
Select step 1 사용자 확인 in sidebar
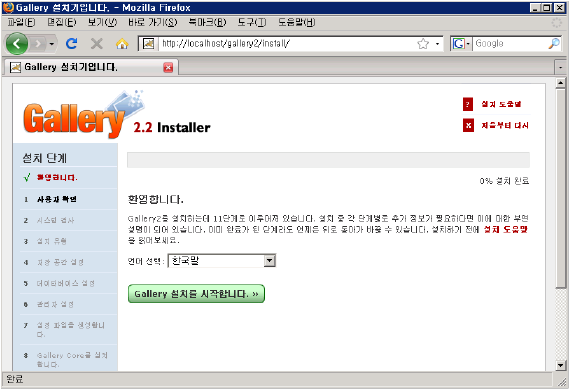[x=57, y=199]
